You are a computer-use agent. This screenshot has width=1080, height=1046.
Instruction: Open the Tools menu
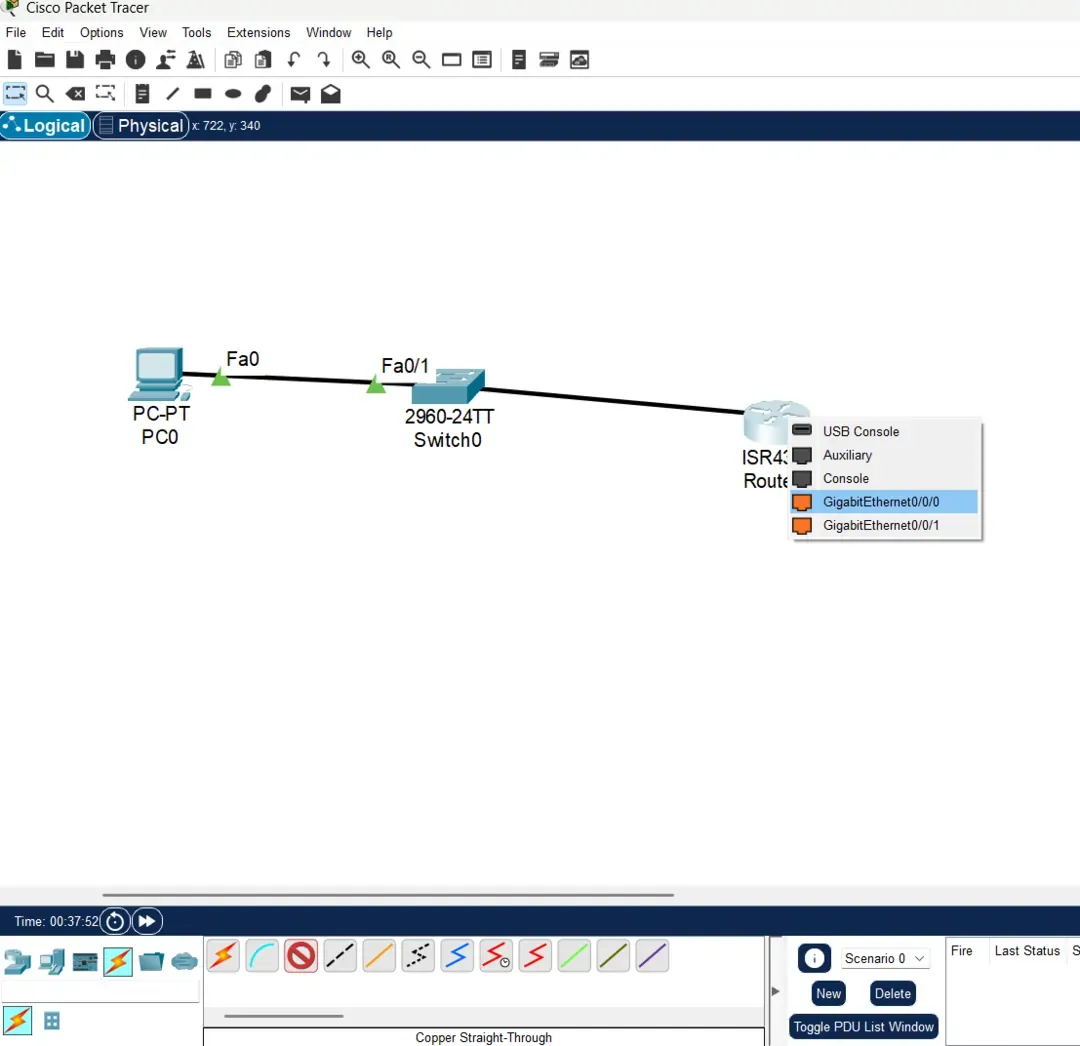[x=196, y=32]
